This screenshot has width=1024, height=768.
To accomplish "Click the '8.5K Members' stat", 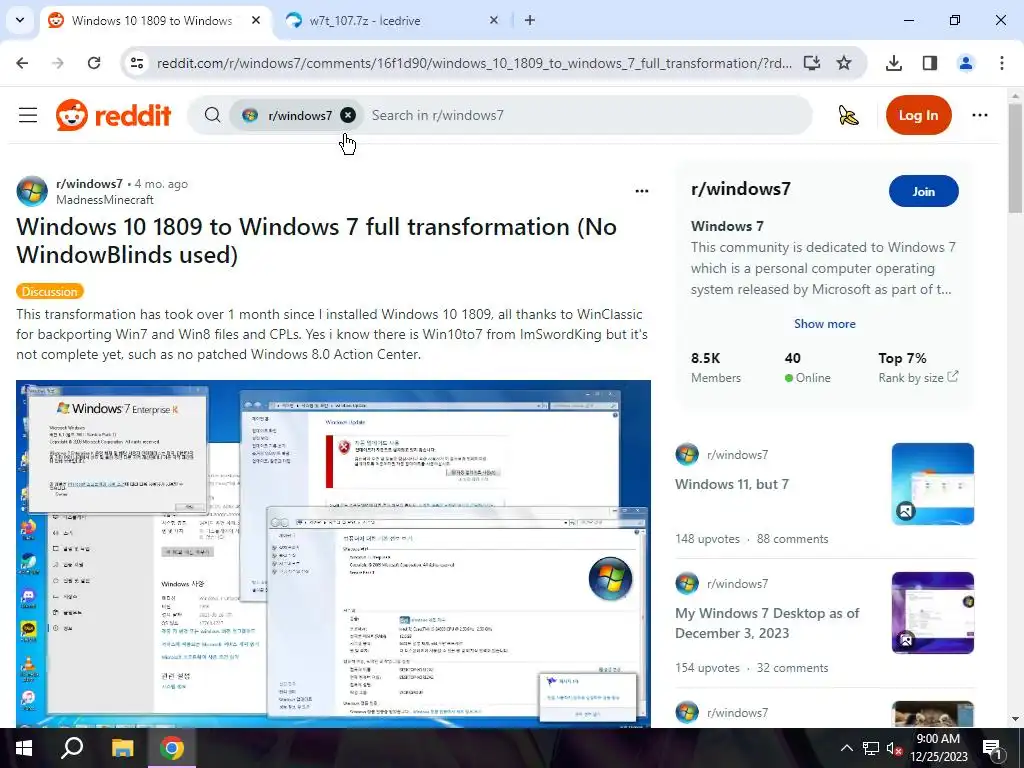I will pyautogui.click(x=716, y=368).
